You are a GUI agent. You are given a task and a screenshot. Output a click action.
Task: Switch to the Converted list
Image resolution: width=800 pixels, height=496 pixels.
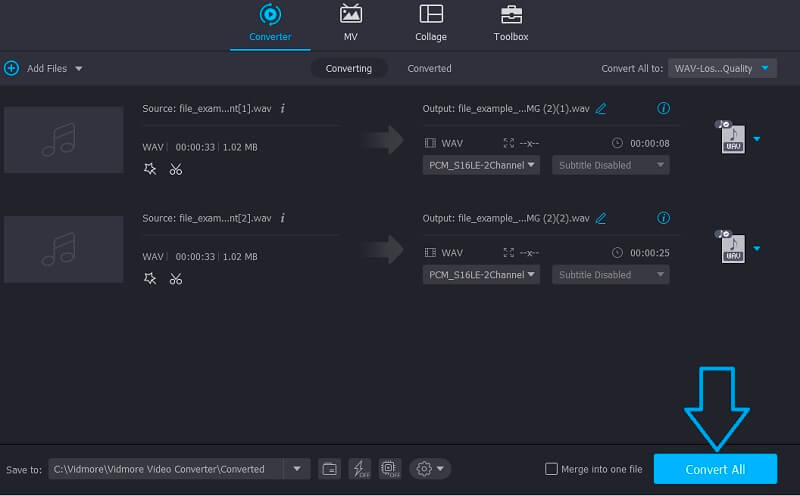click(429, 68)
